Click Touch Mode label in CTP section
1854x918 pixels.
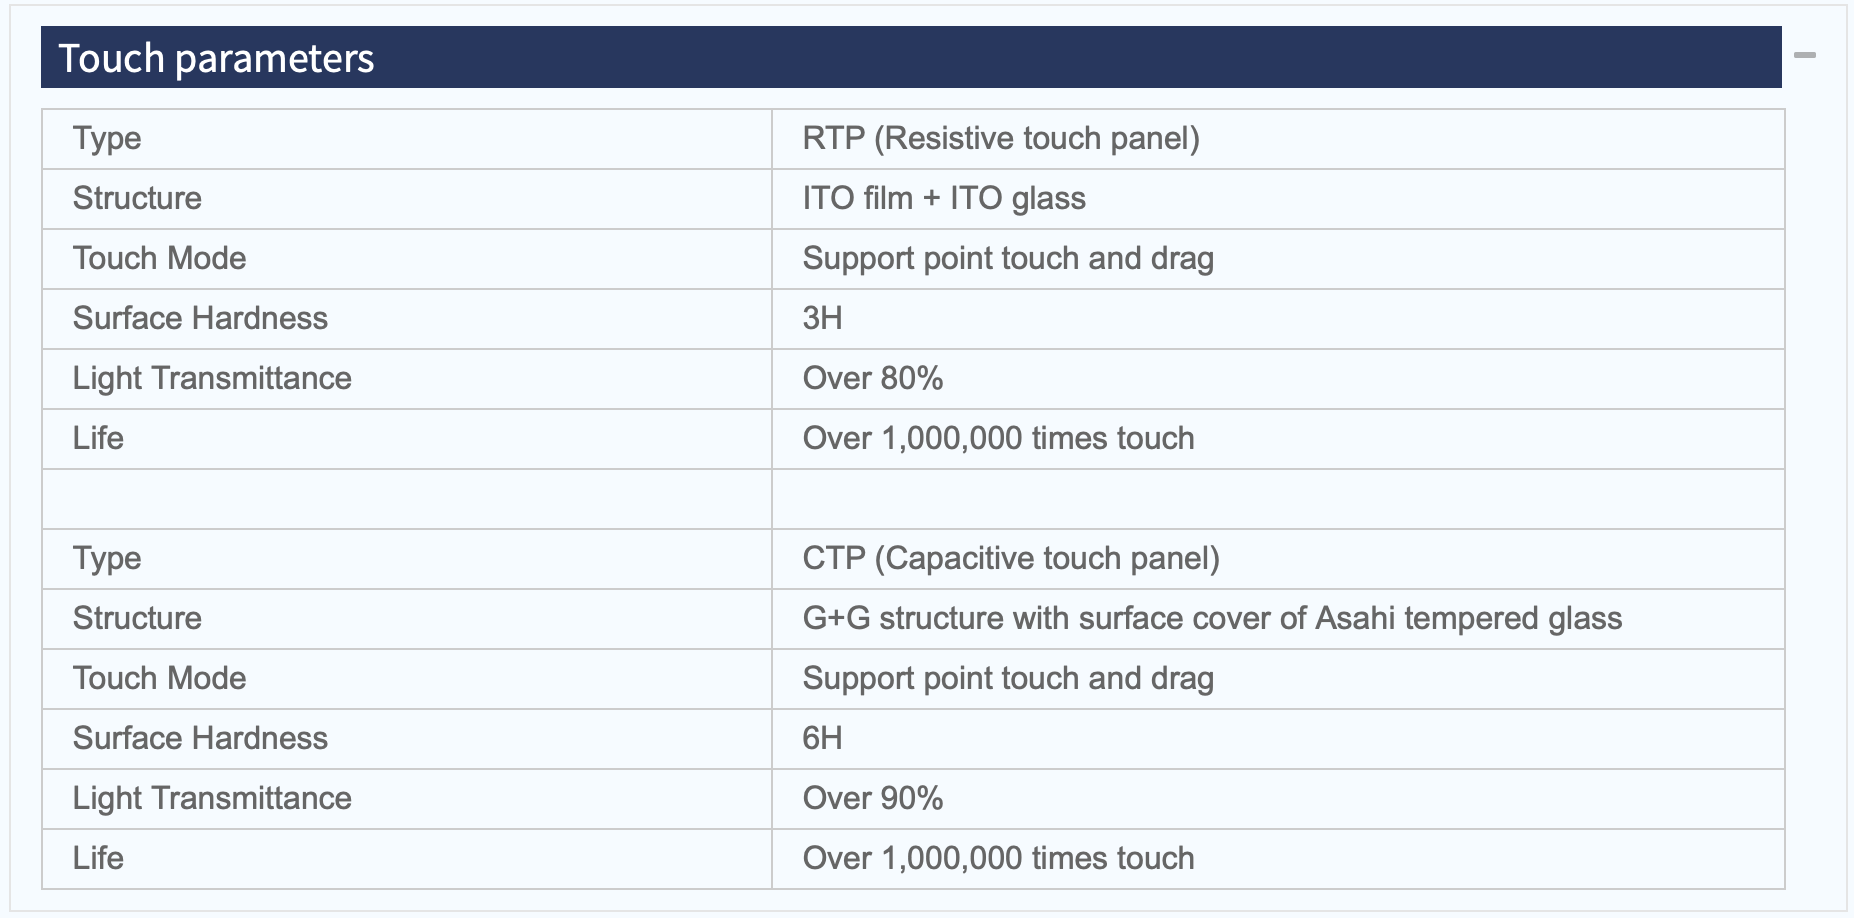pos(159,678)
